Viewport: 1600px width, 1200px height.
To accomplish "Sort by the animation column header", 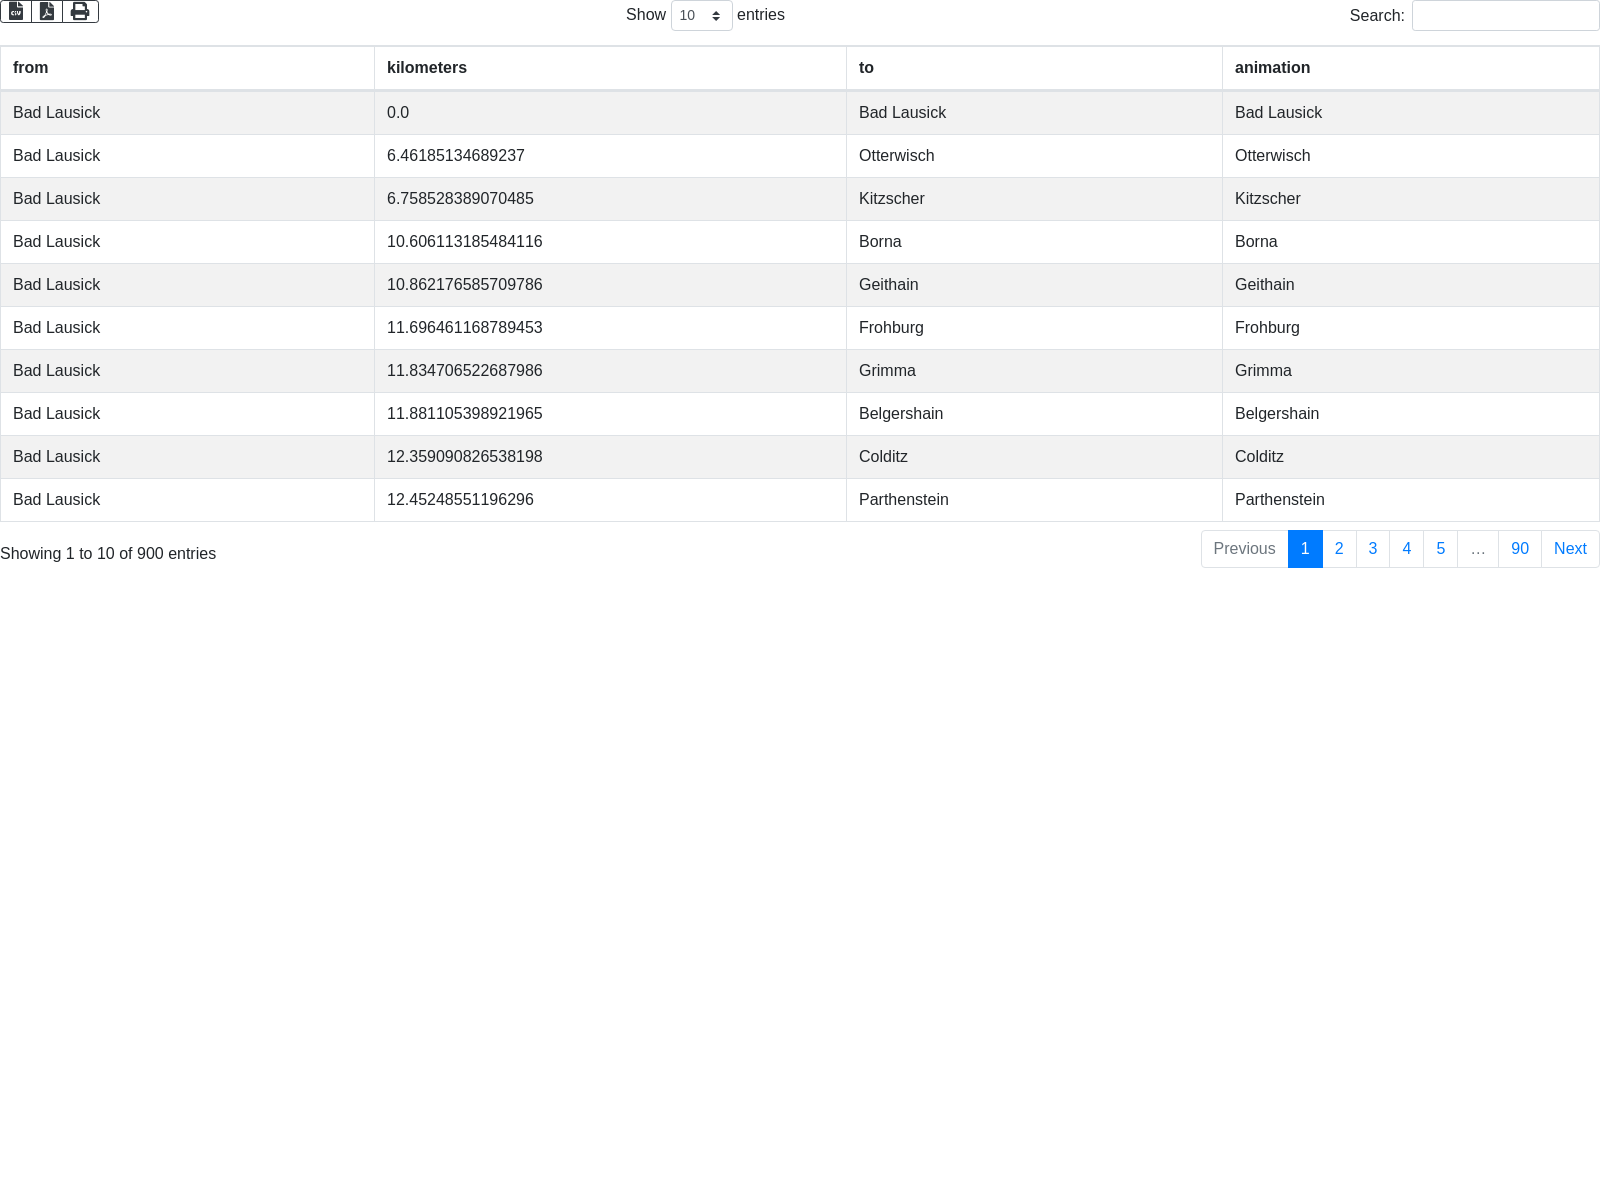I will 1272,68.
